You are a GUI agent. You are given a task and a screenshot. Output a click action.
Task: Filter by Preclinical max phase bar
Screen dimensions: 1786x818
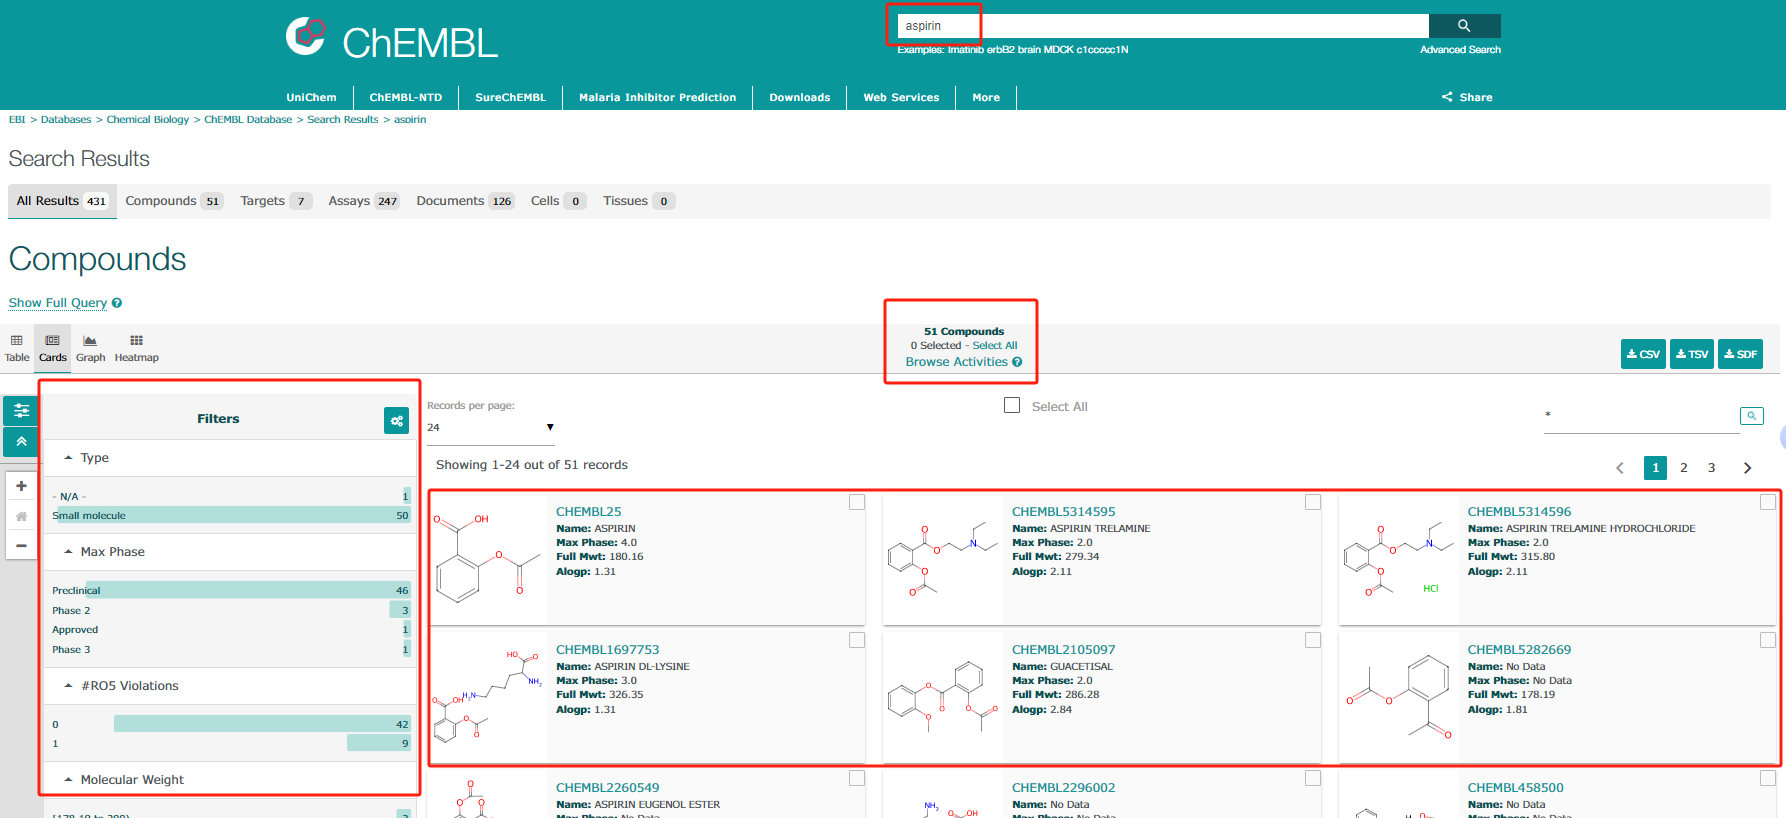pyautogui.click(x=231, y=591)
